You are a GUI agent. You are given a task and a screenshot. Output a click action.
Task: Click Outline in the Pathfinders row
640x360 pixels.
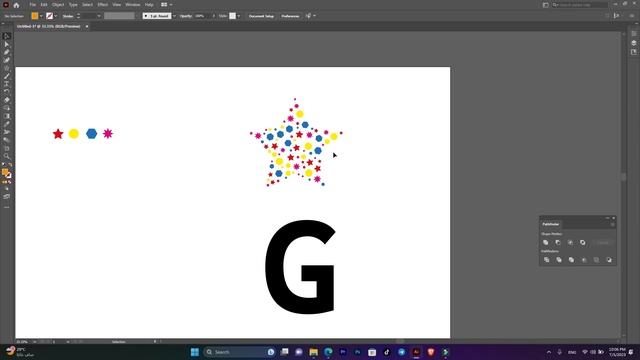point(596,260)
